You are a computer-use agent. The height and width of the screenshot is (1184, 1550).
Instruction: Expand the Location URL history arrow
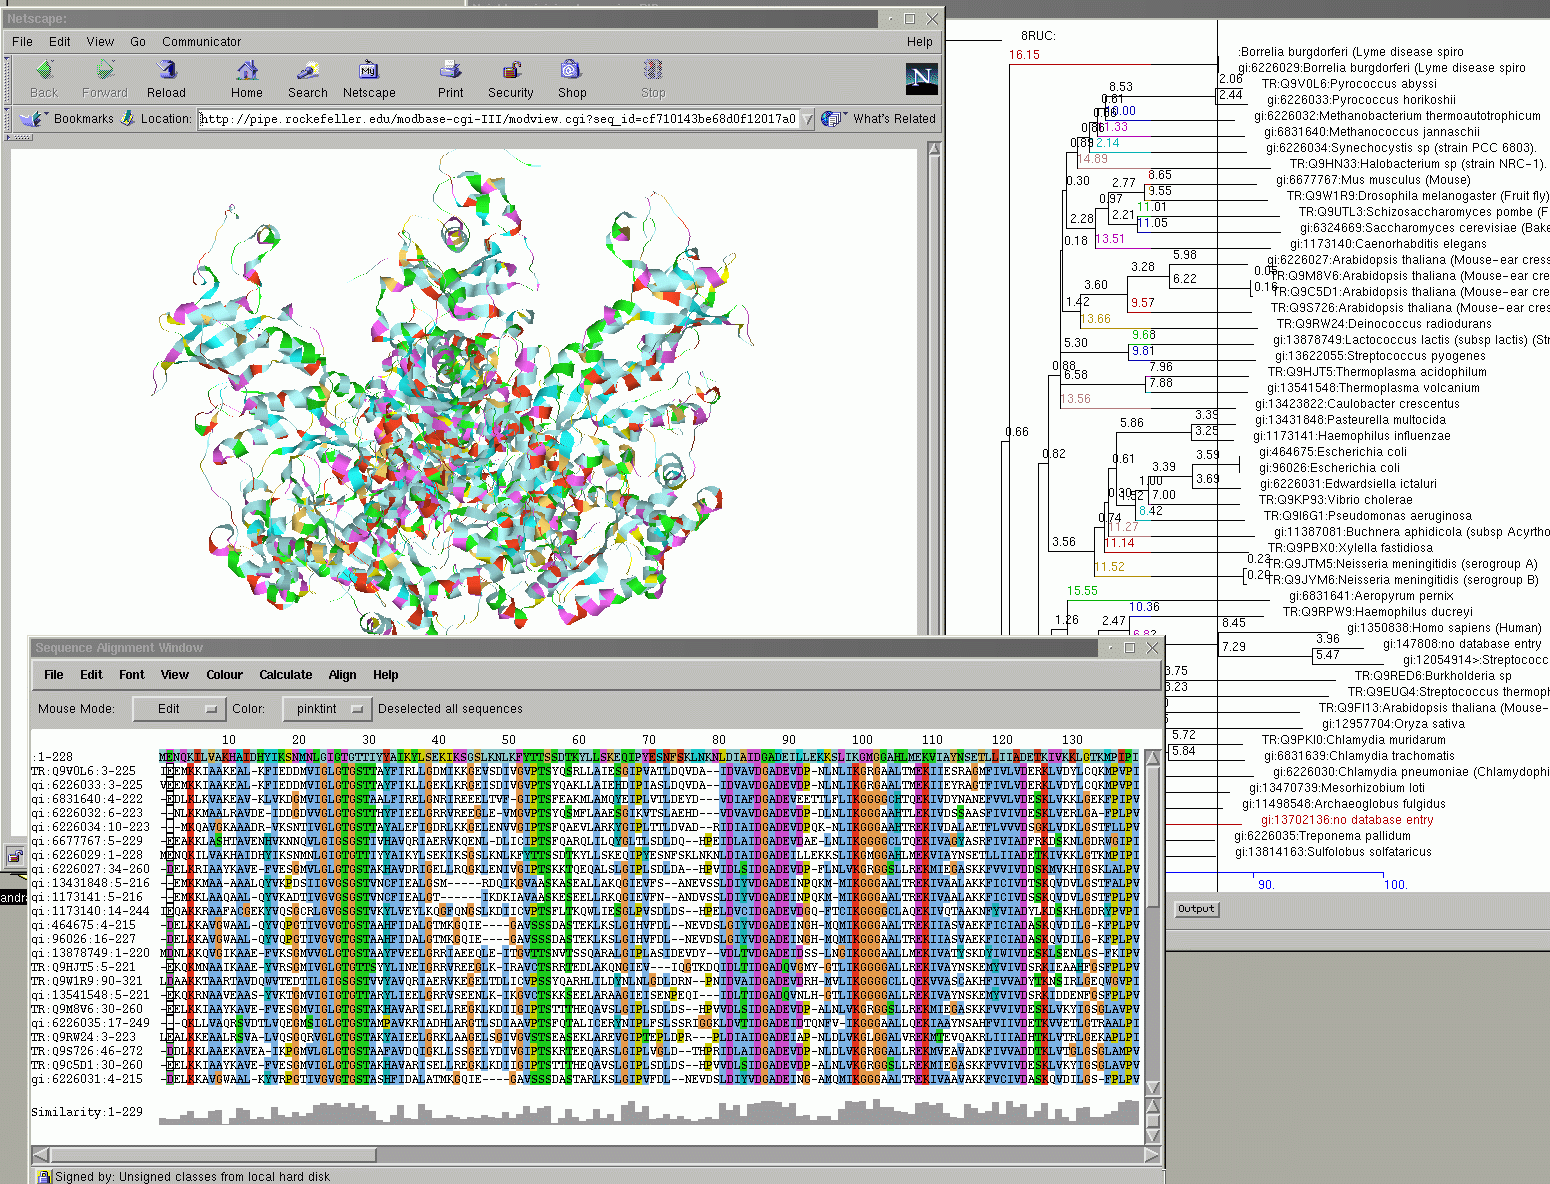[x=808, y=119]
